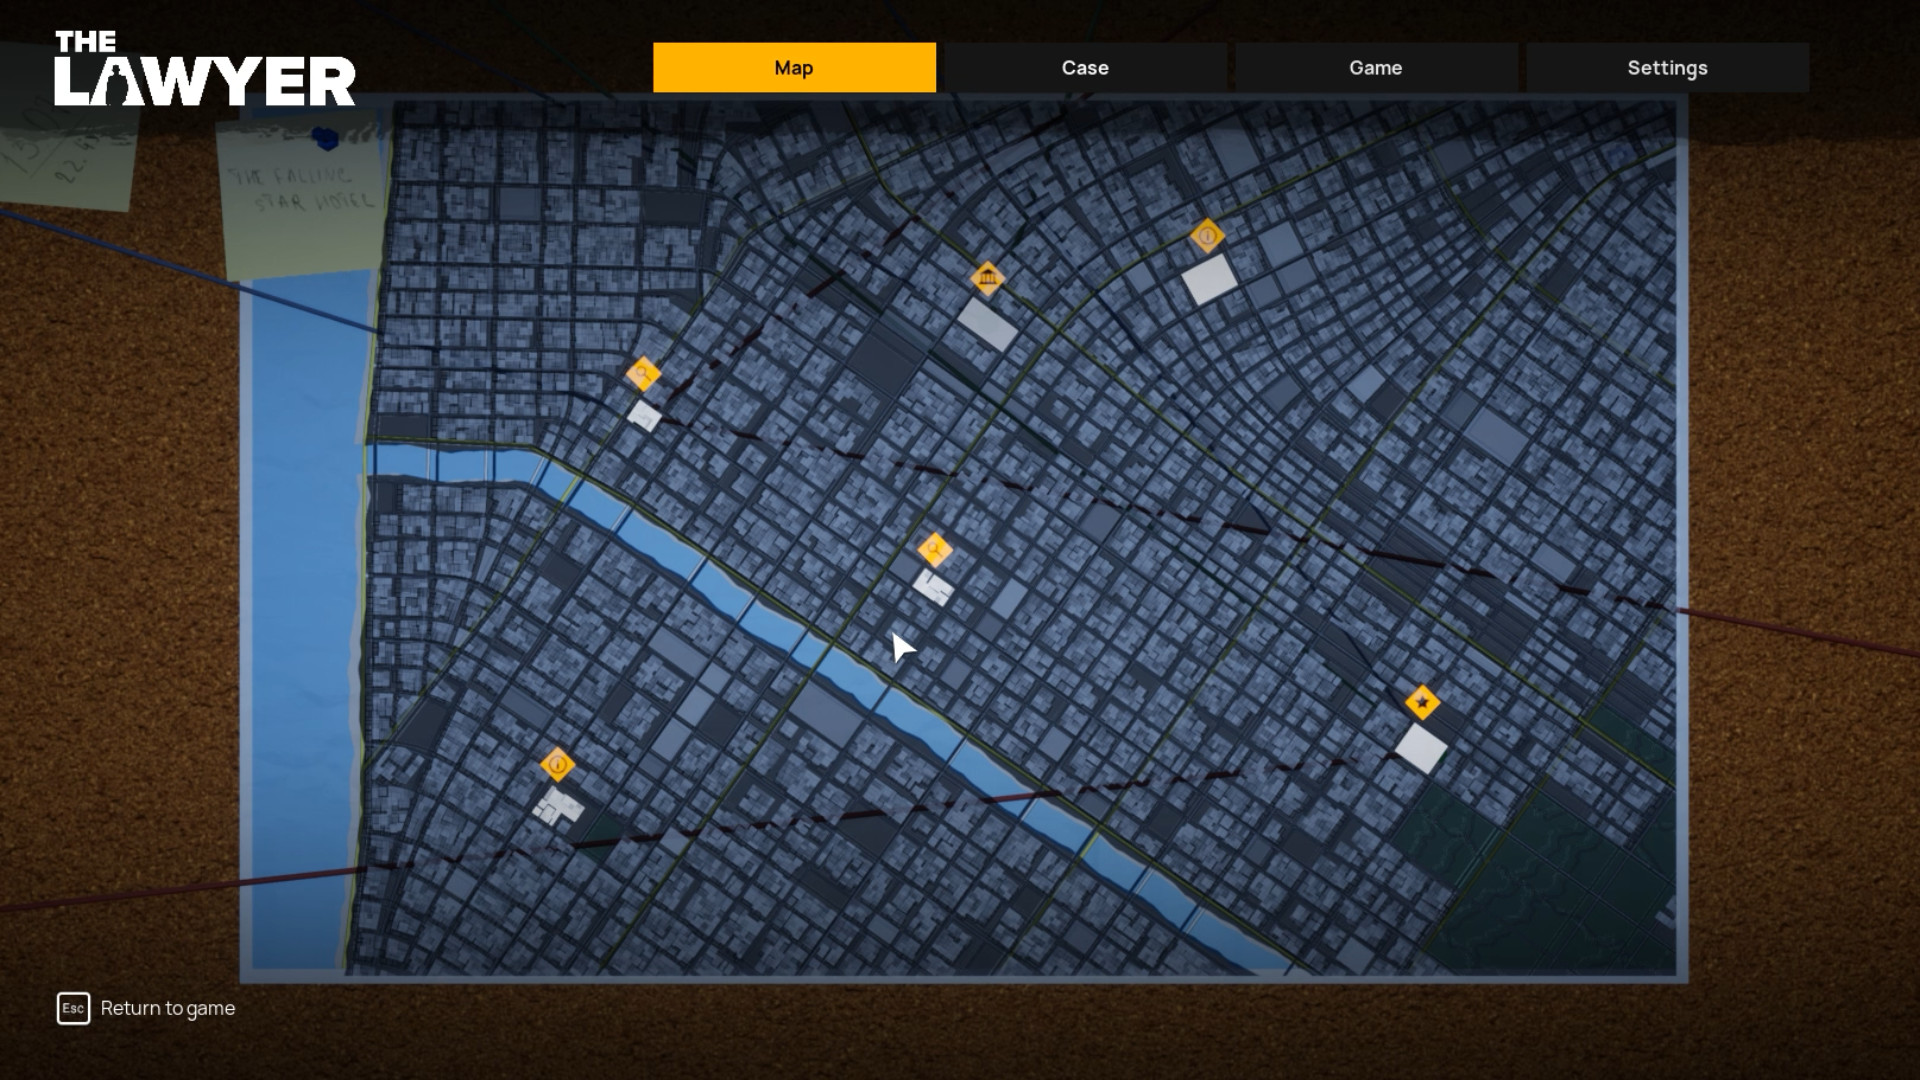This screenshot has width=1920, height=1080.
Task: Switch to the Case tab
Action: pos(1084,67)
